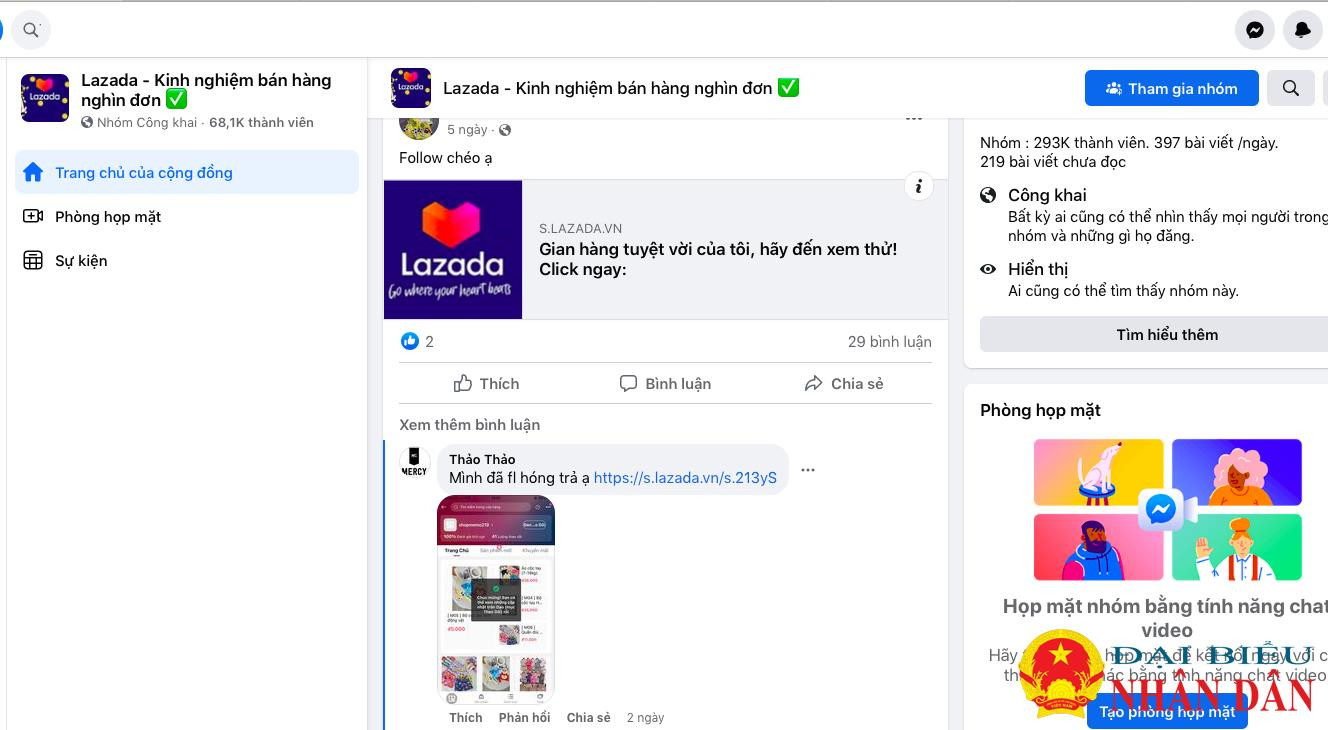Click the post author's avatar
1328x730 pixels.
419,125
